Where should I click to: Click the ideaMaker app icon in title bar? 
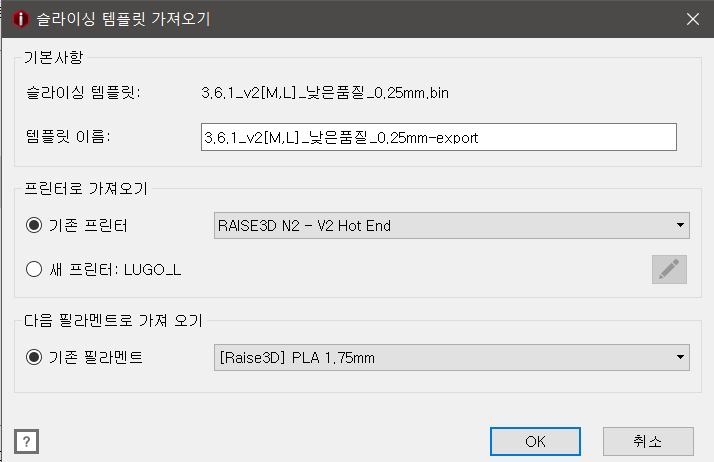(20, 19)
